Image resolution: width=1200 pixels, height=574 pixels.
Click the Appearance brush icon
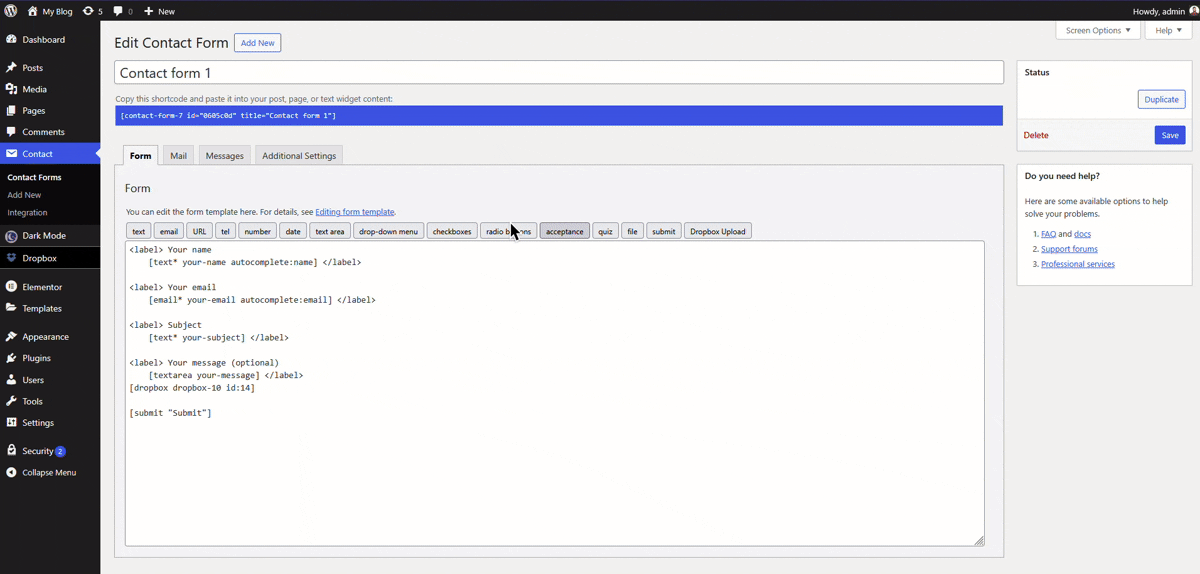coord(11,337)
